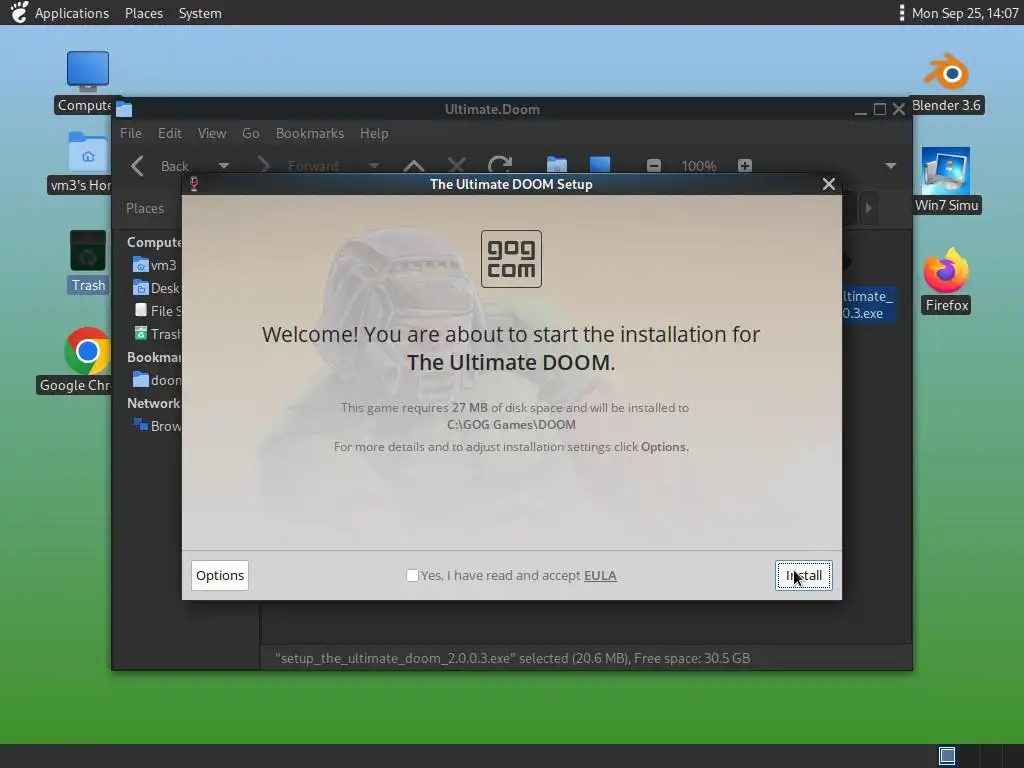
Task: Select Desktop folder in Places sidebar
Action: tap(157, 288)
